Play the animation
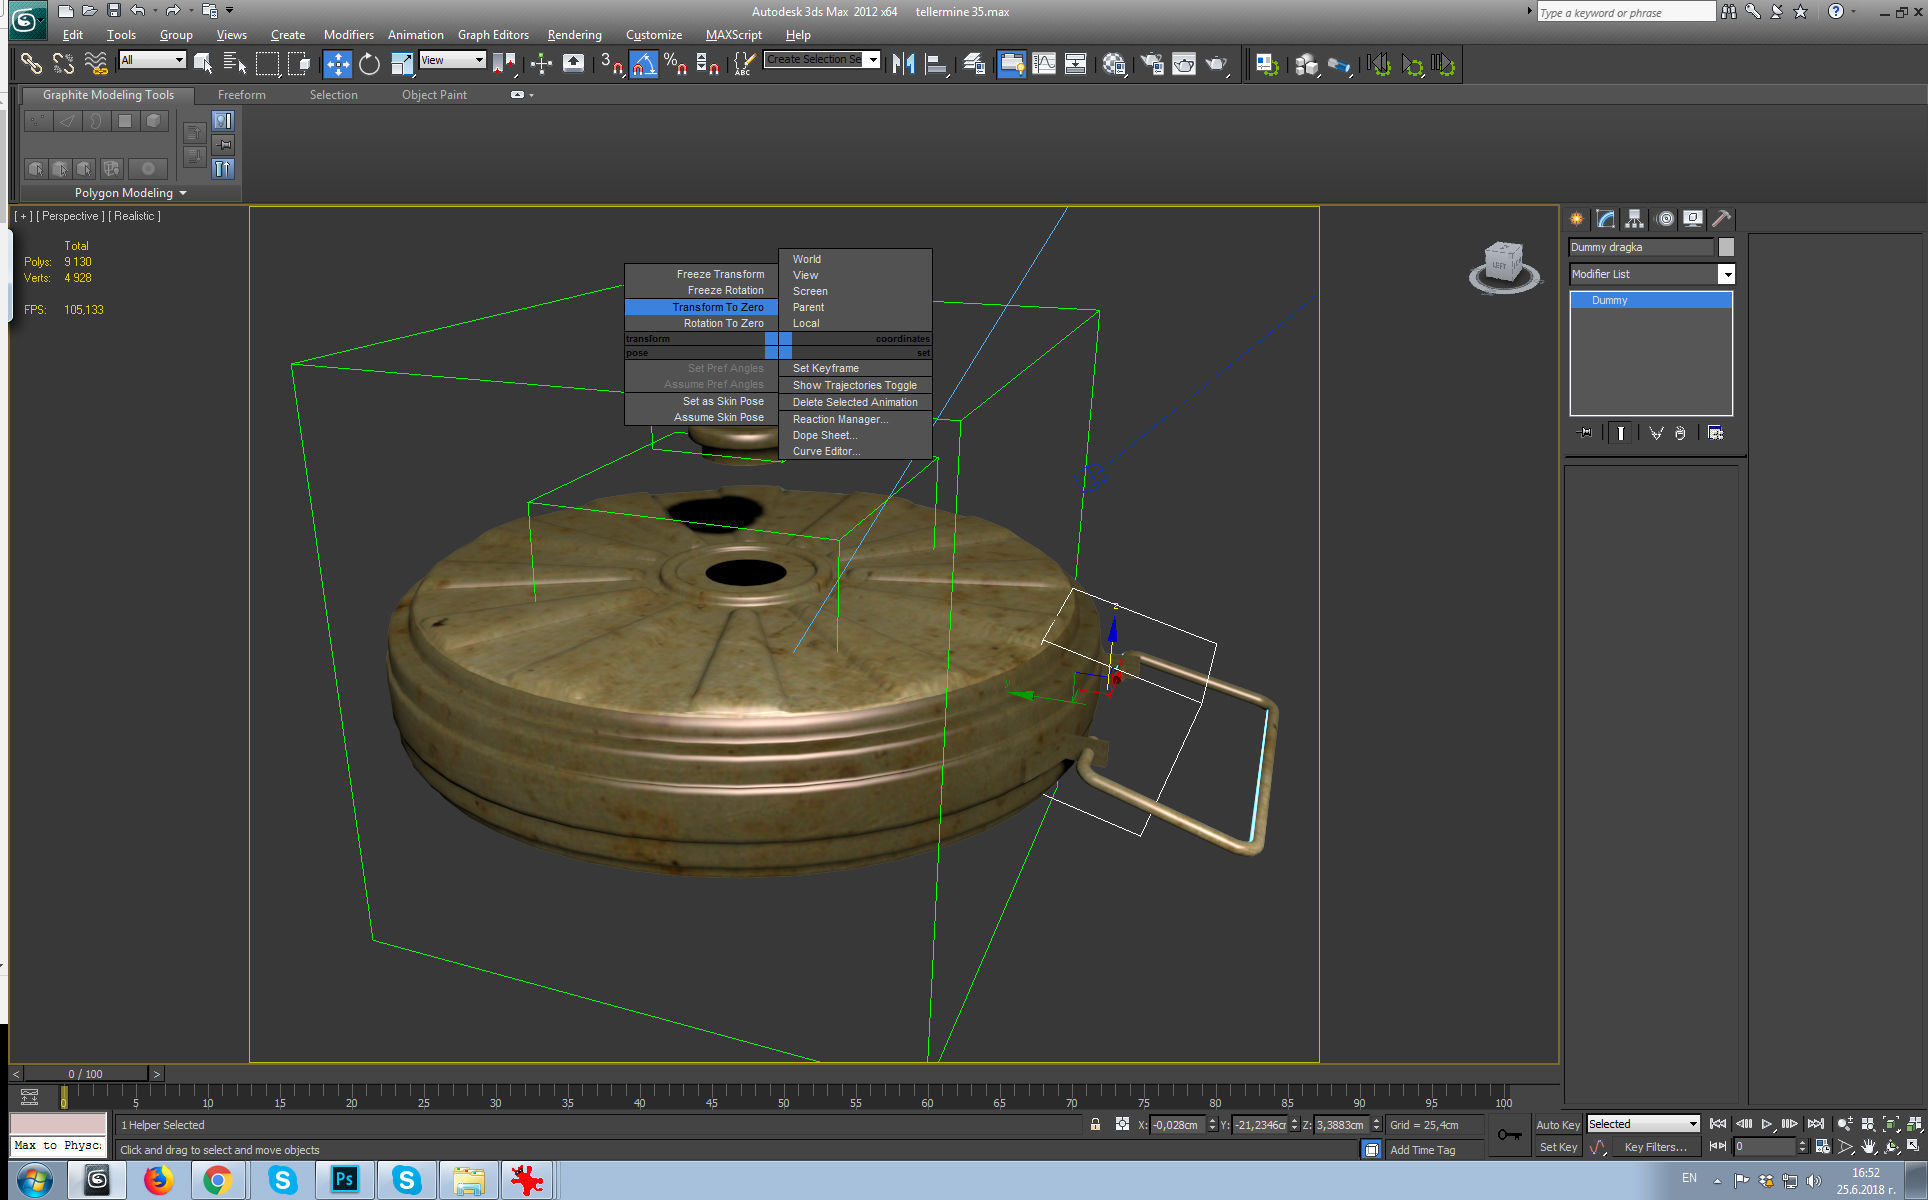 coord(1766,1124)
